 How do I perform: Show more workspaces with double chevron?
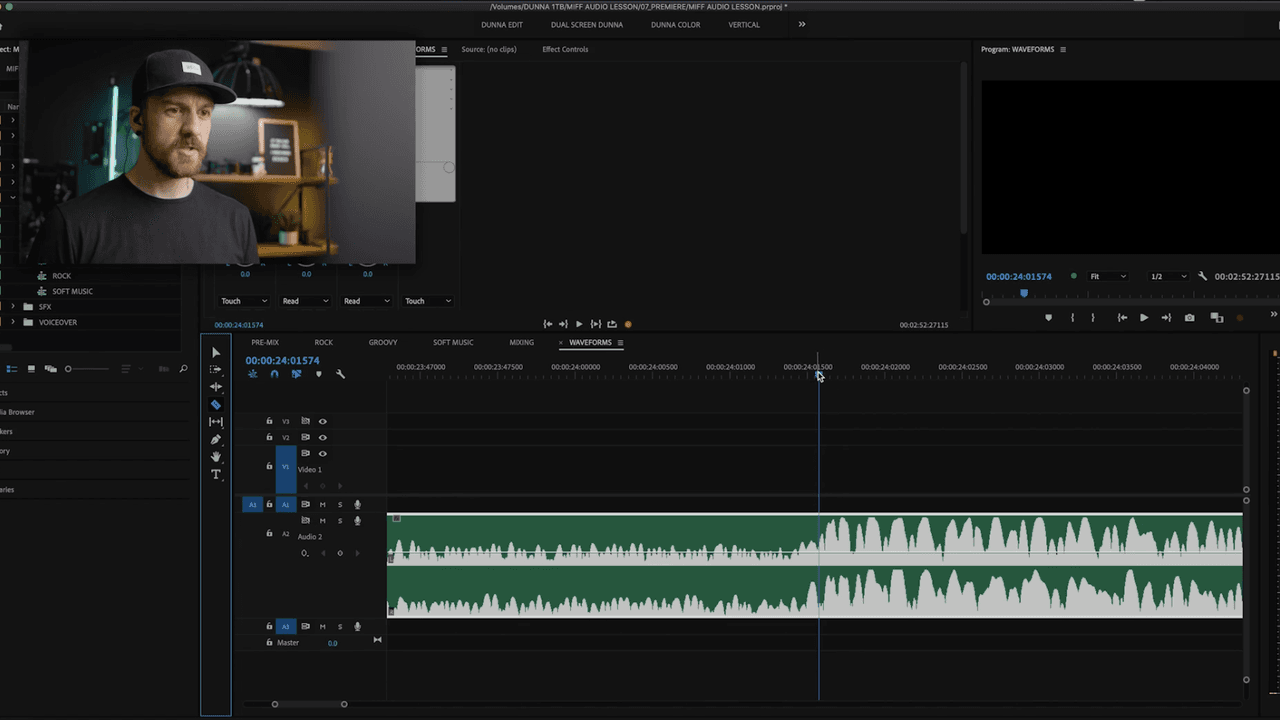tap(801, 24)
